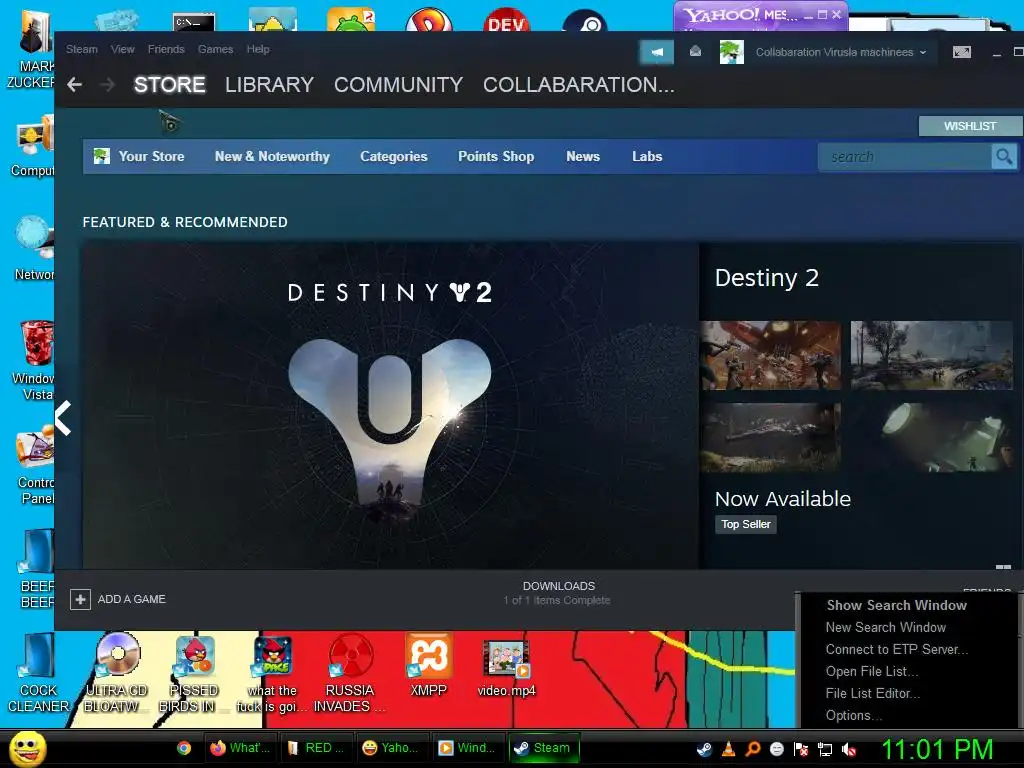Select File List Editor... menu entry
This screenshot has height=768, width=1024.
pyautogui.click(x=872, y=694)
